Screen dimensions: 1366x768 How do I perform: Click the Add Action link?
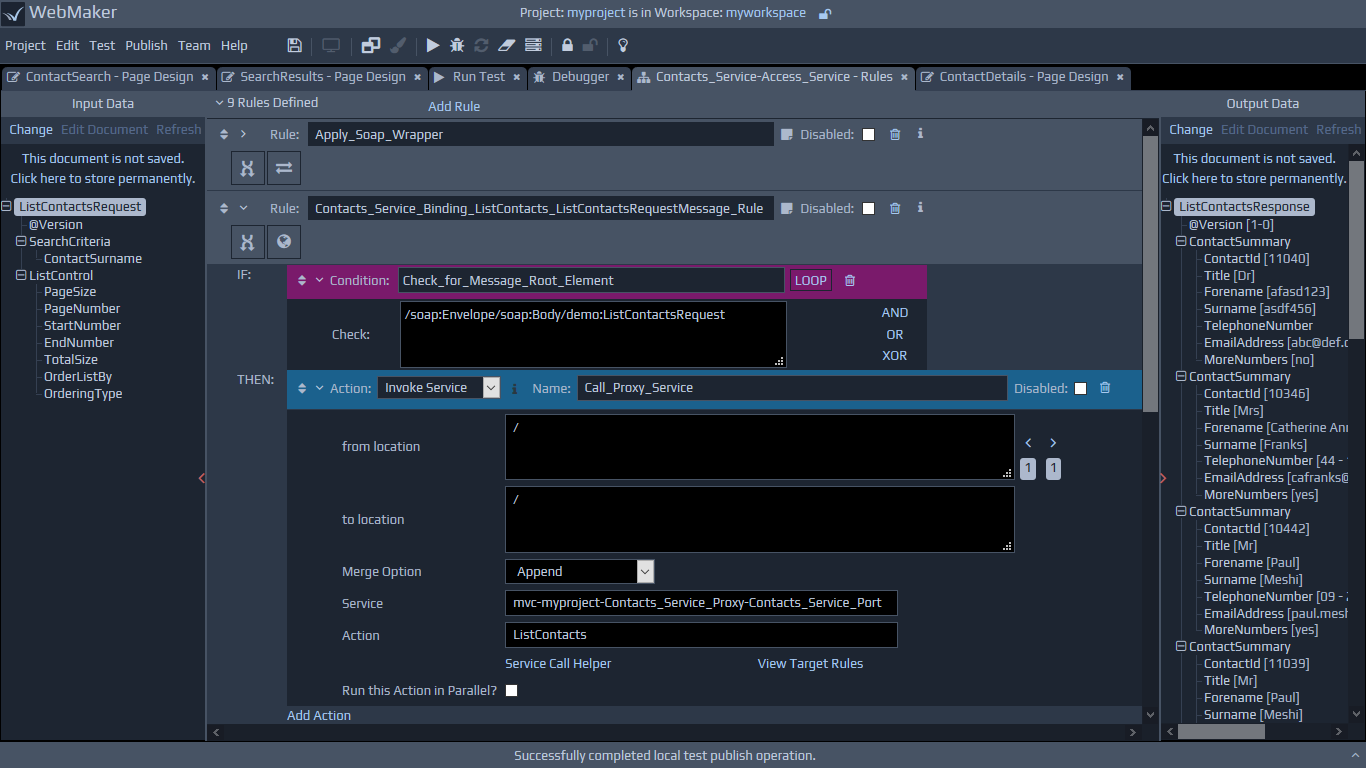click(x=319, y=715)
